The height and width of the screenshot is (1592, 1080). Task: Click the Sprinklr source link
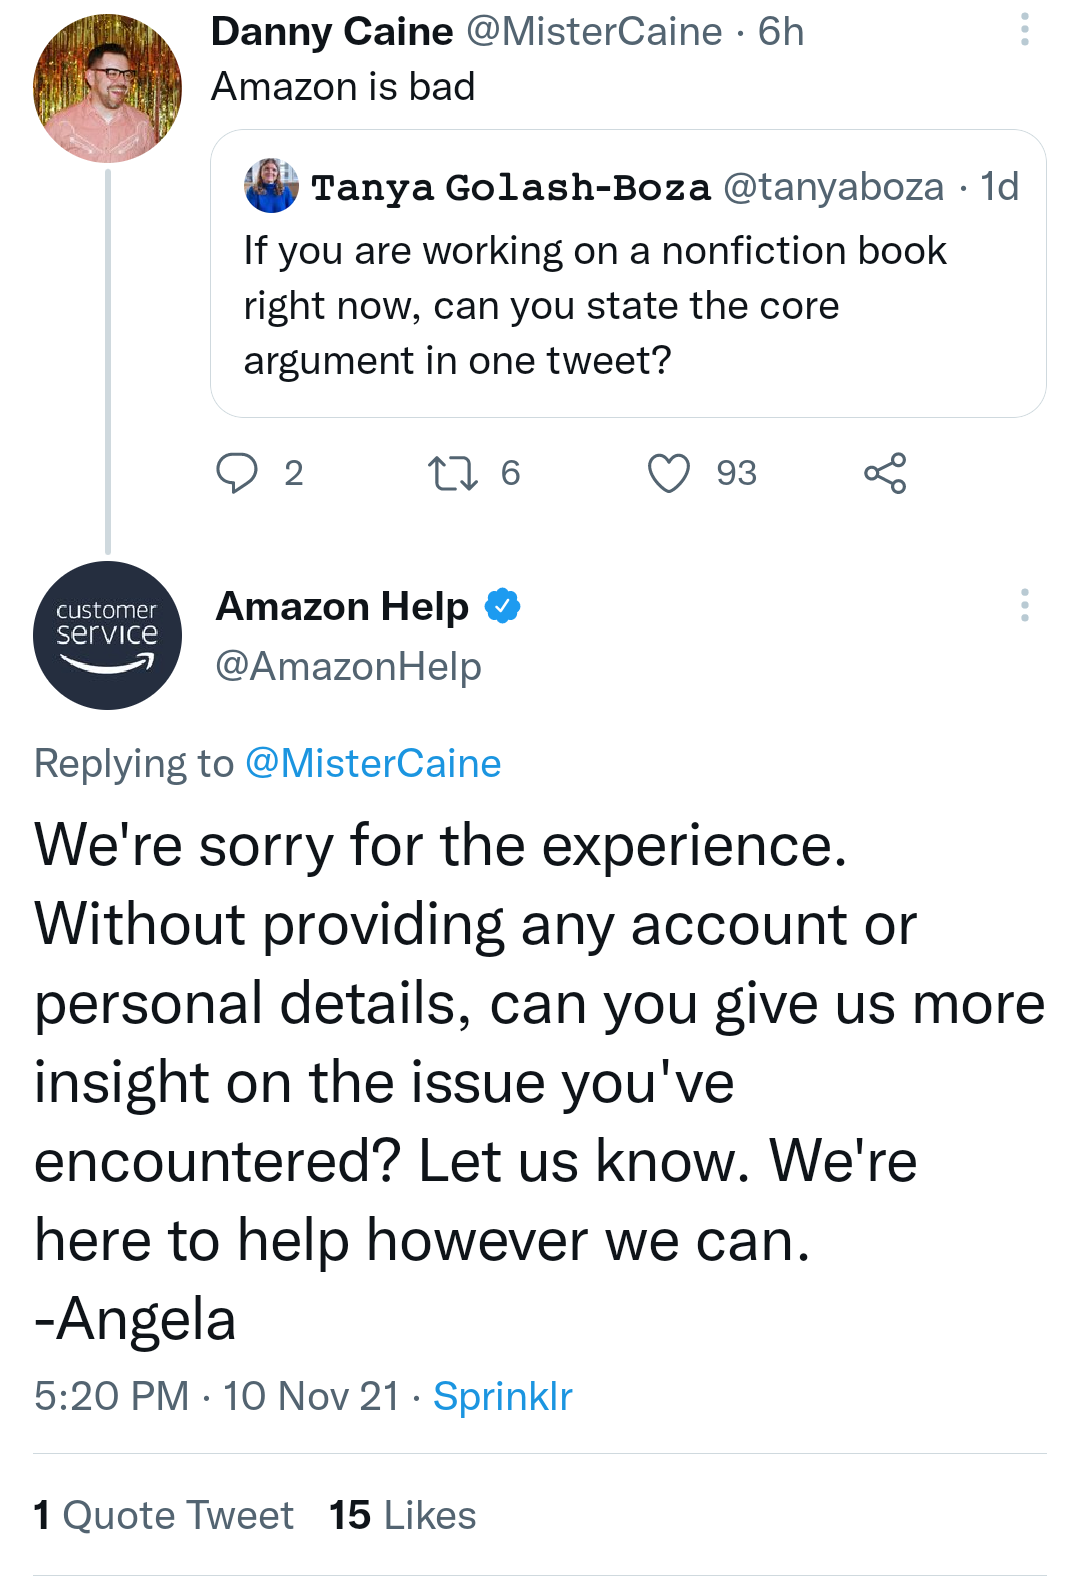[x=502, y=1396]
